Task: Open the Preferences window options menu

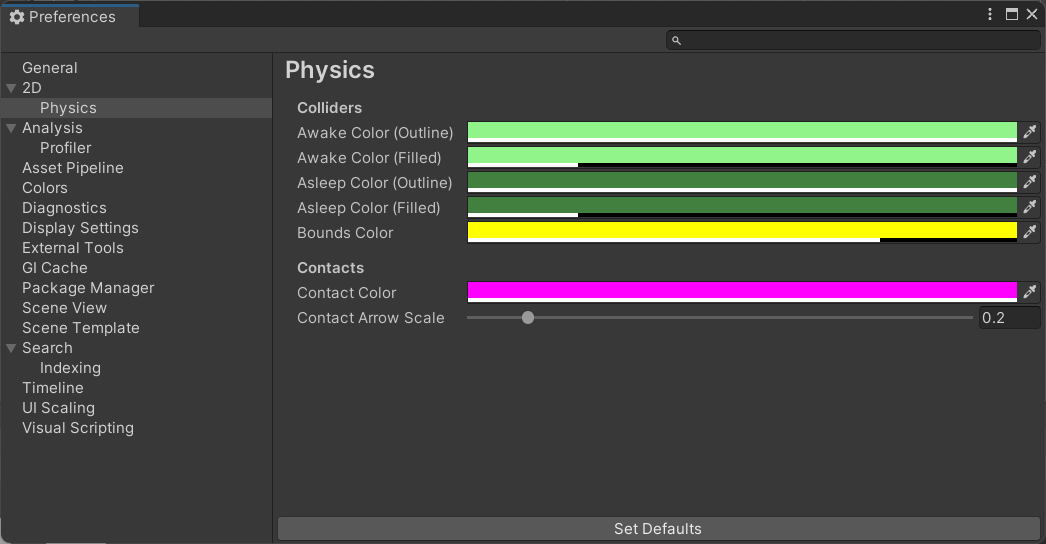Action: click(990, 15)
